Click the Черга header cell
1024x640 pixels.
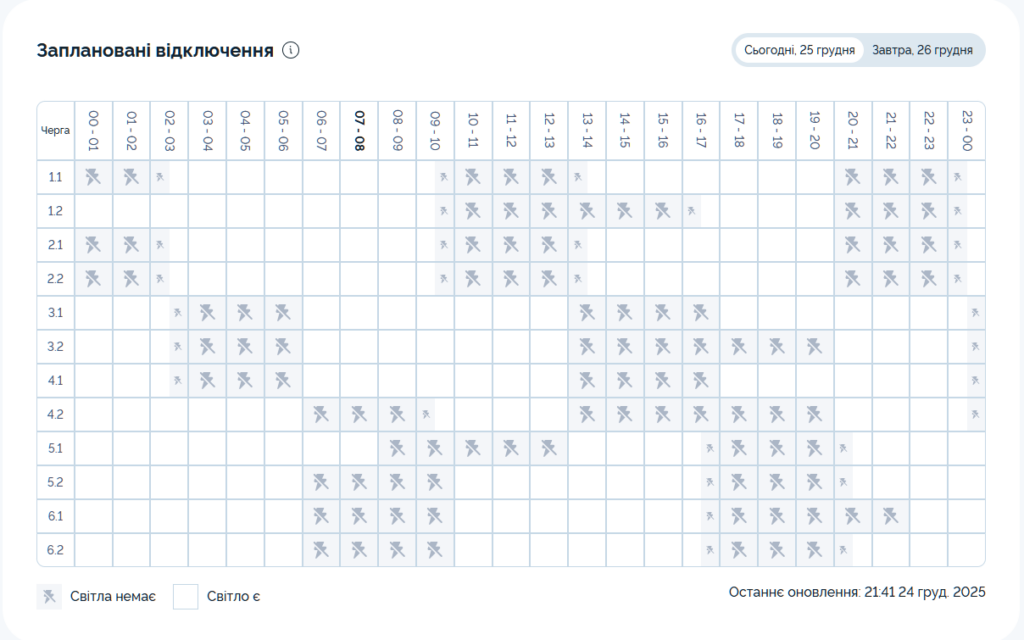click(x=55, y=131)
